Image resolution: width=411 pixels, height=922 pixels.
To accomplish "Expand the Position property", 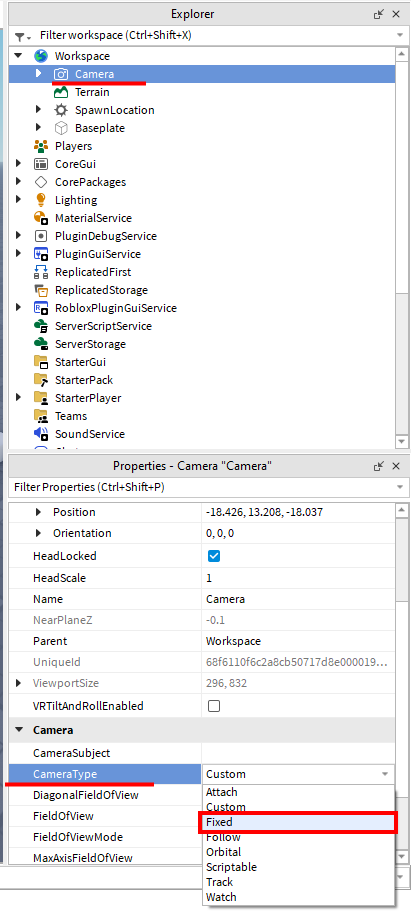I will coord(39,512).
